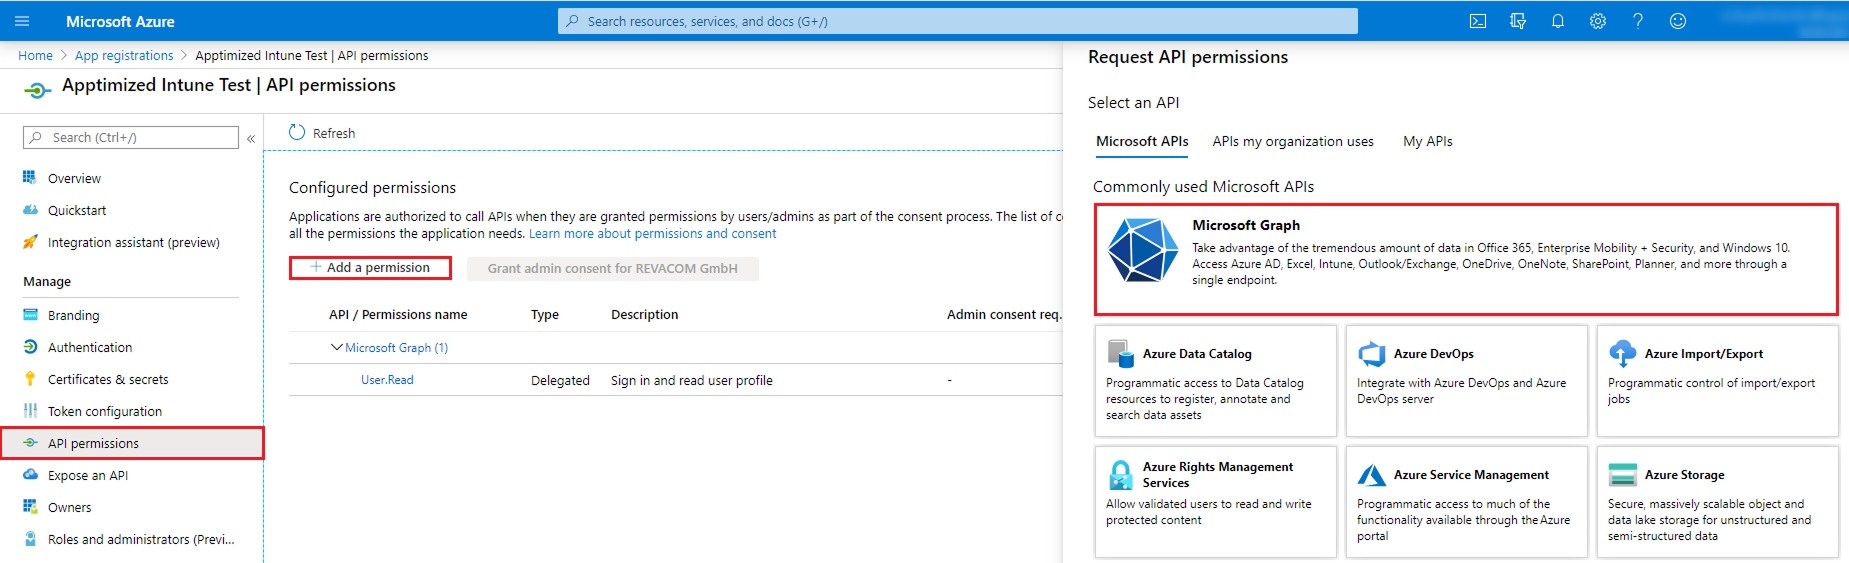The height and width of the screenshot is (563, 1849).
Task: Switch to My APIs tab
Action: tap(1427, 141)
